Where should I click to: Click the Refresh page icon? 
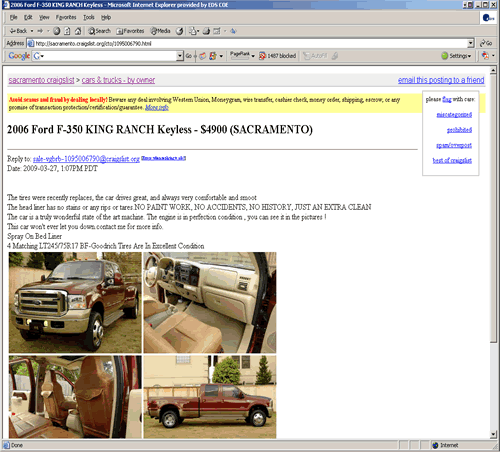67,31
